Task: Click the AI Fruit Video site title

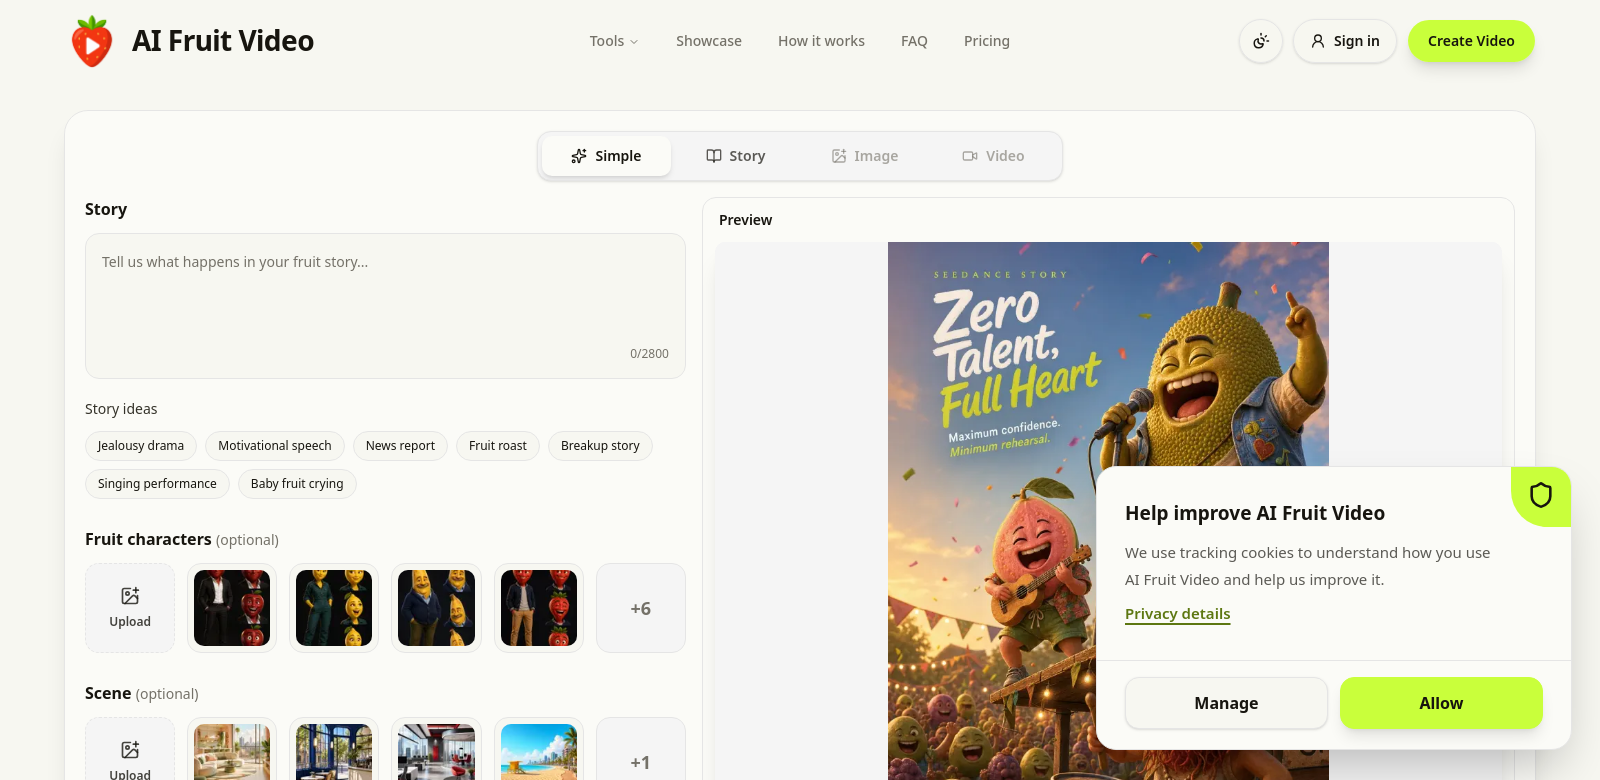Action: (x=223, y=41)
